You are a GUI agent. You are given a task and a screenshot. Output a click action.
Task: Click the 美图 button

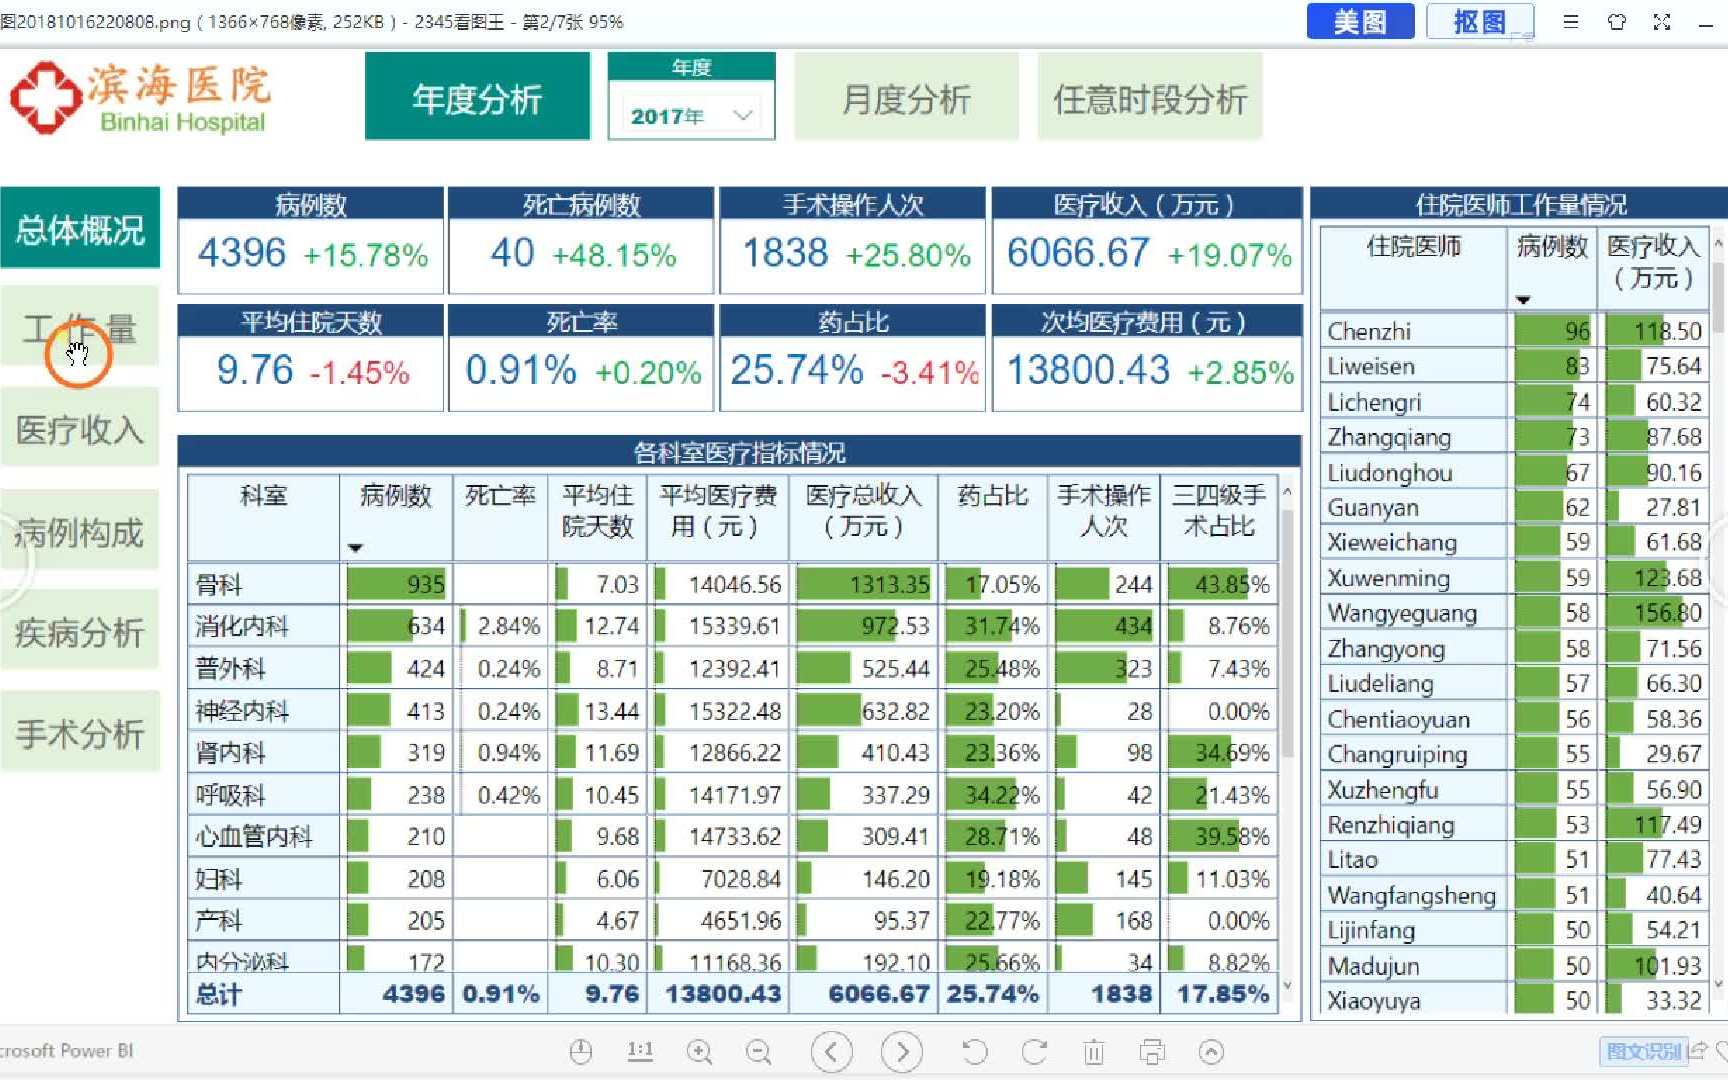(x=1360, y=21)
